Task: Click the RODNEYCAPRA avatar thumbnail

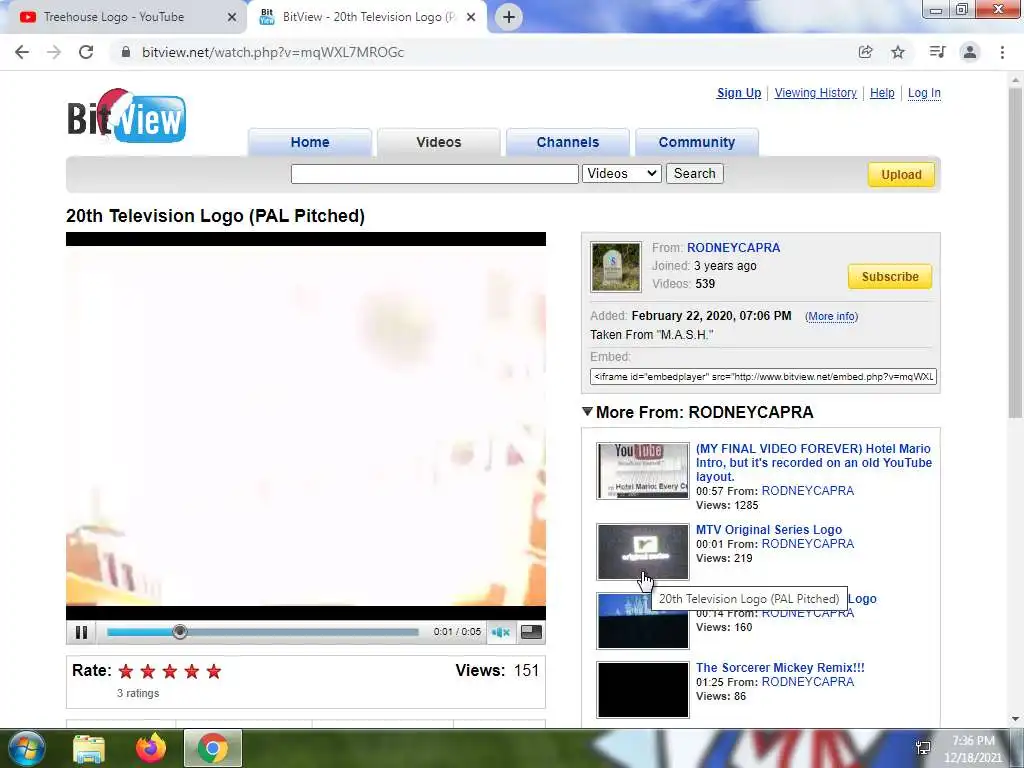Action: [x=616, y=266]
